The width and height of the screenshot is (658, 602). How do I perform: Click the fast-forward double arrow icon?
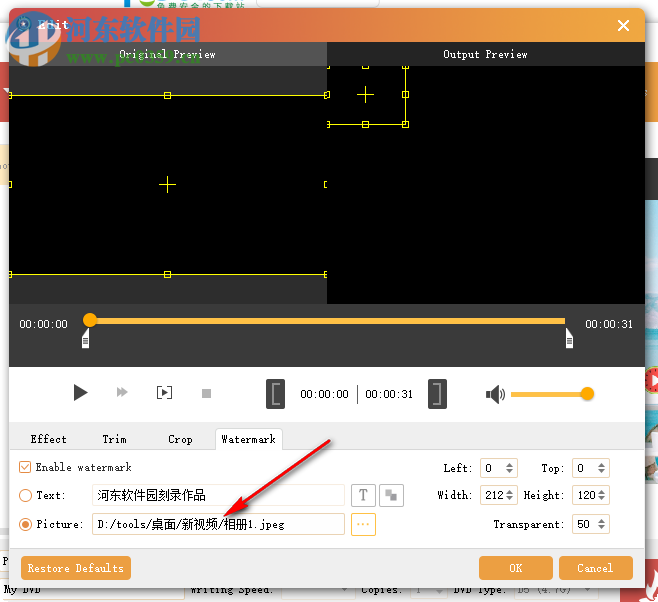[x=122, y=393]
